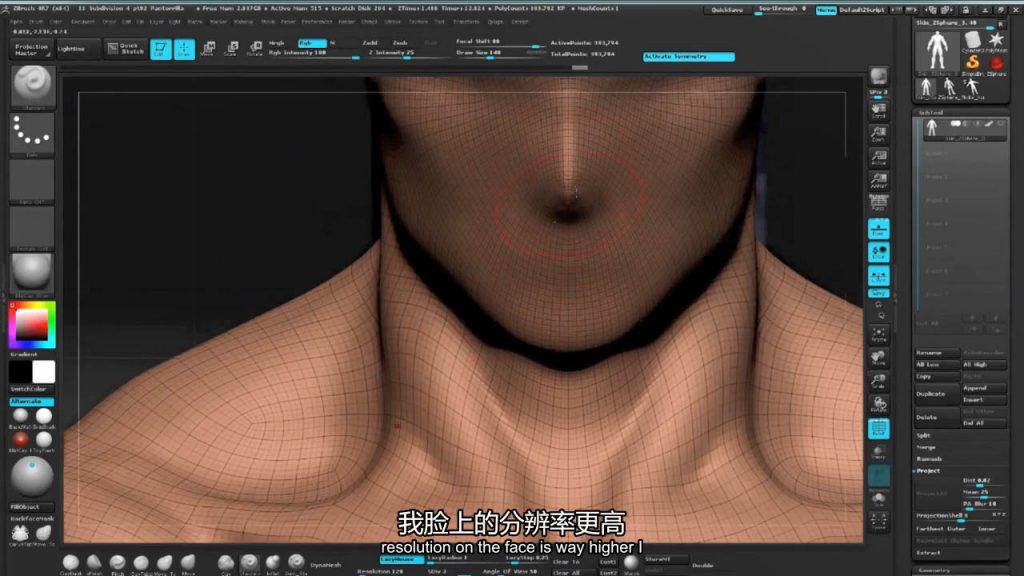
Task: Collapse the Project section
Action: tap(928, 471)
